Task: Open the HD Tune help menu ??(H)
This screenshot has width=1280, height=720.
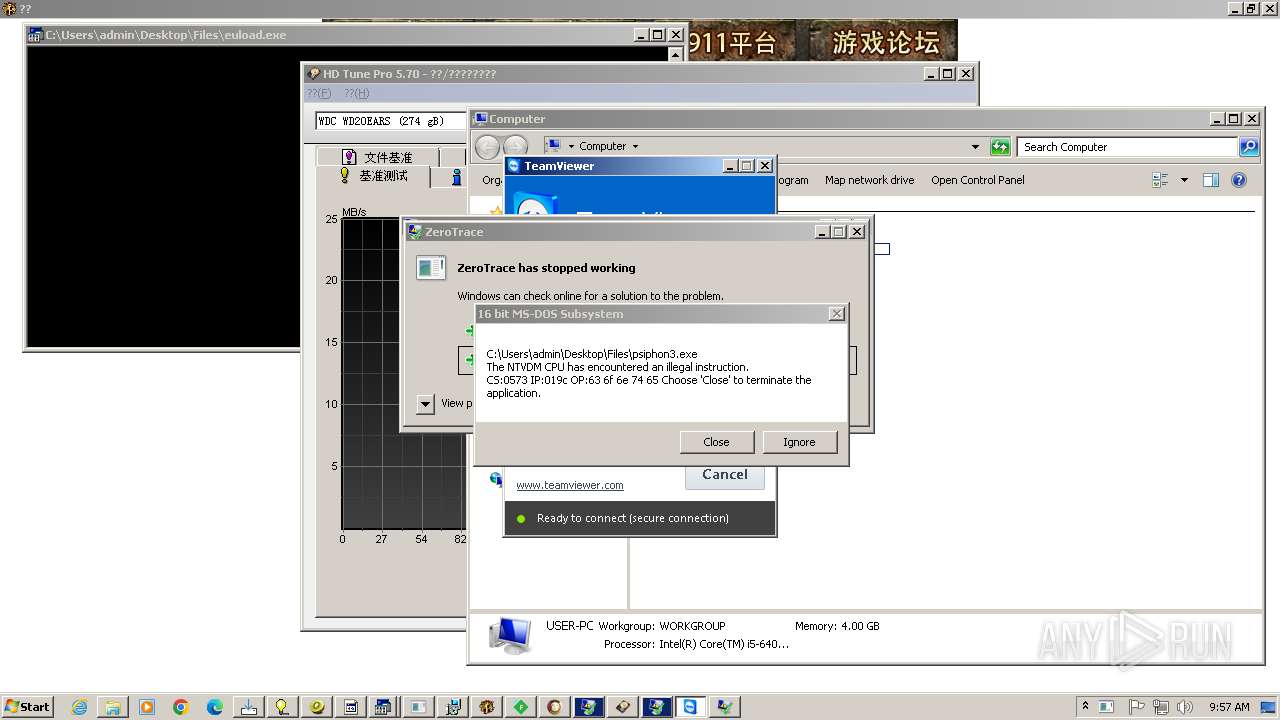Action: click(x=356, y=93)
